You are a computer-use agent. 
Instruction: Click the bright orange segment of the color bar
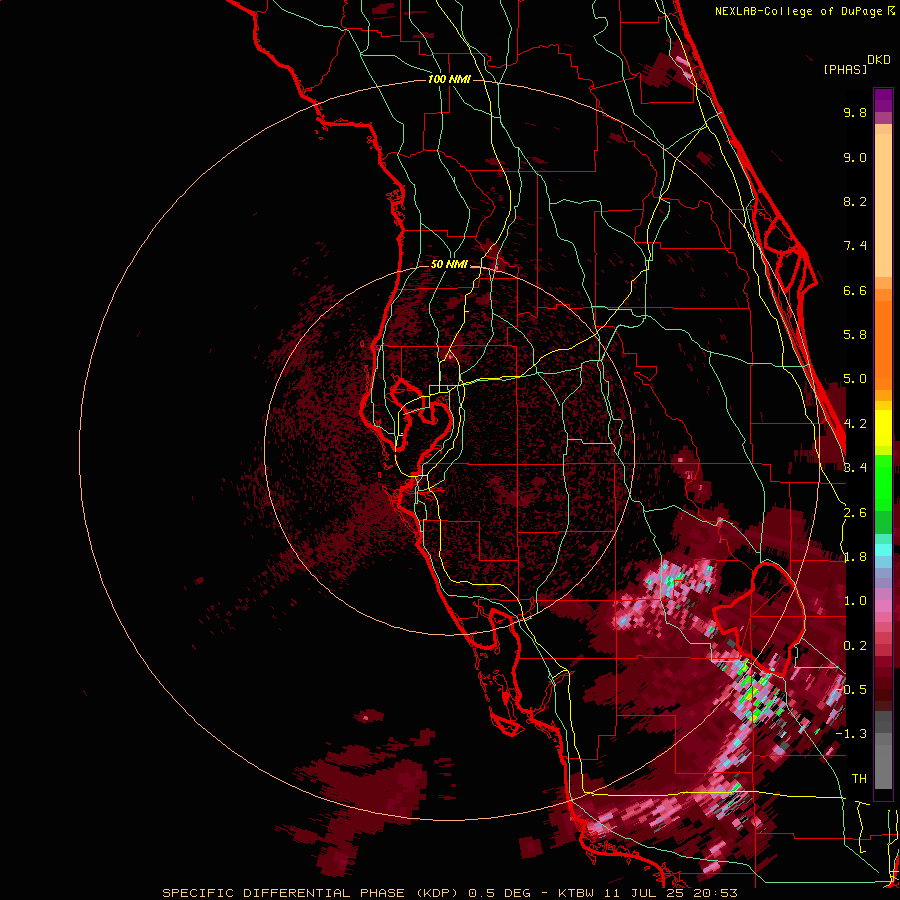[x=883, y=344]
